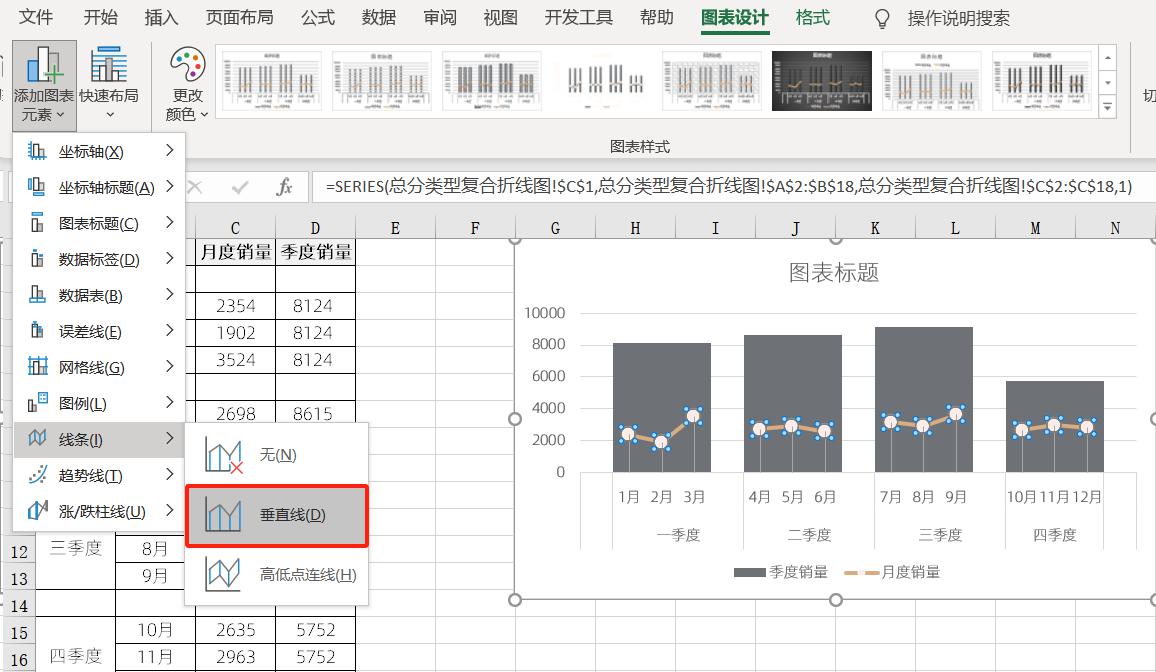Switch to the 插入 tab

click(x=161, y=17)
